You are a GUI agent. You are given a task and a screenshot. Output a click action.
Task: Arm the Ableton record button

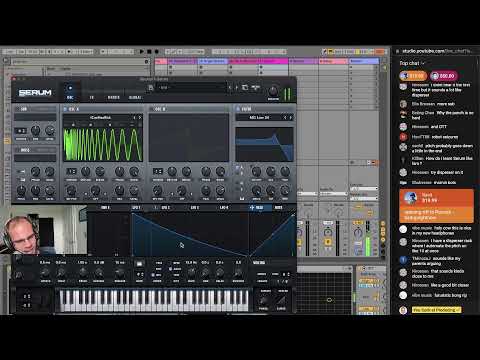click(x=156, y=52)
